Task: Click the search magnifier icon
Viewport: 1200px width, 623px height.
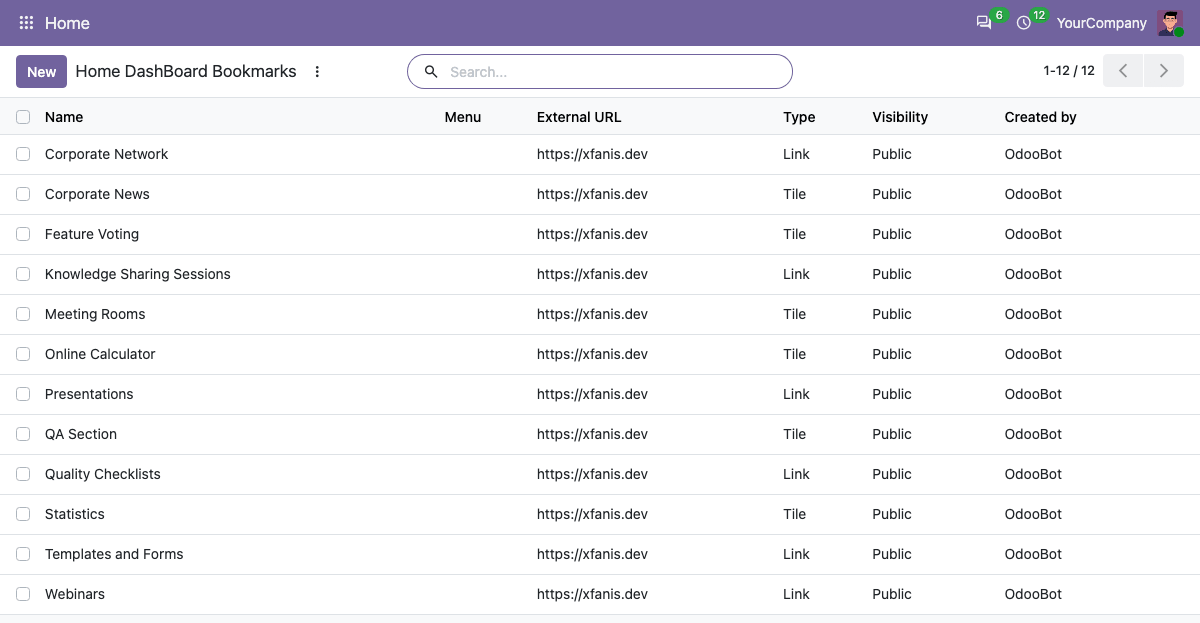Action: (x=432, y=72)
